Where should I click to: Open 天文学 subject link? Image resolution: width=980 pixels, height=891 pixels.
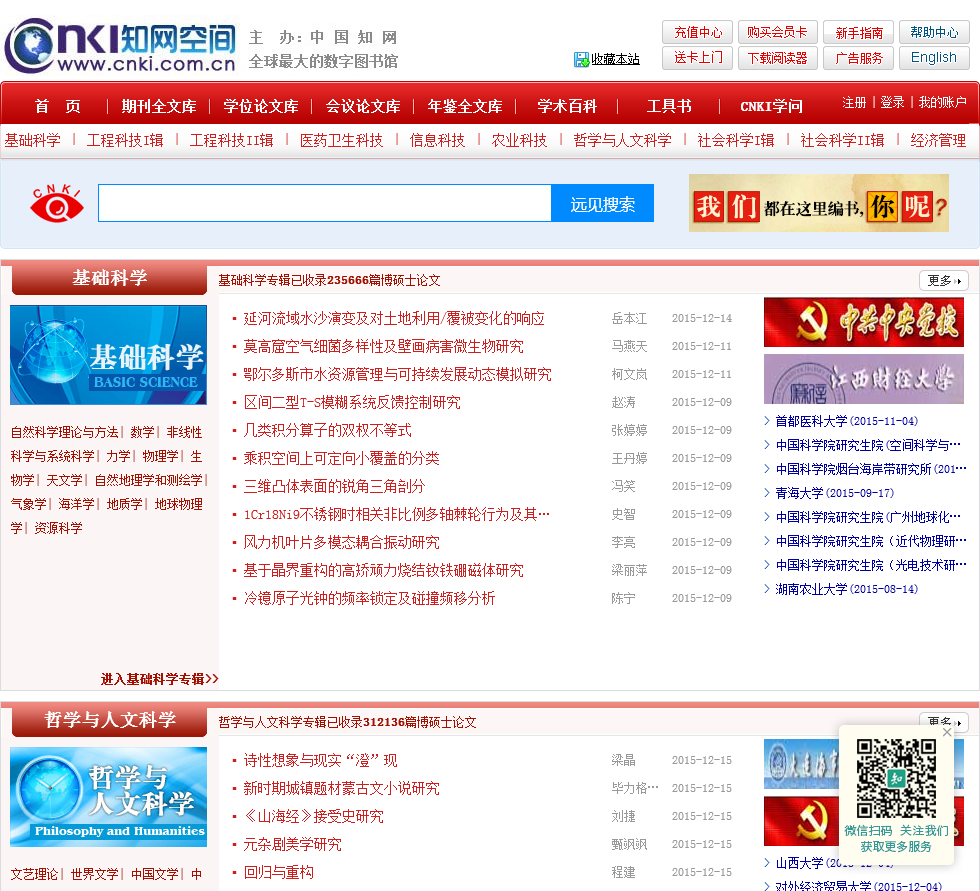click(64, 480)
